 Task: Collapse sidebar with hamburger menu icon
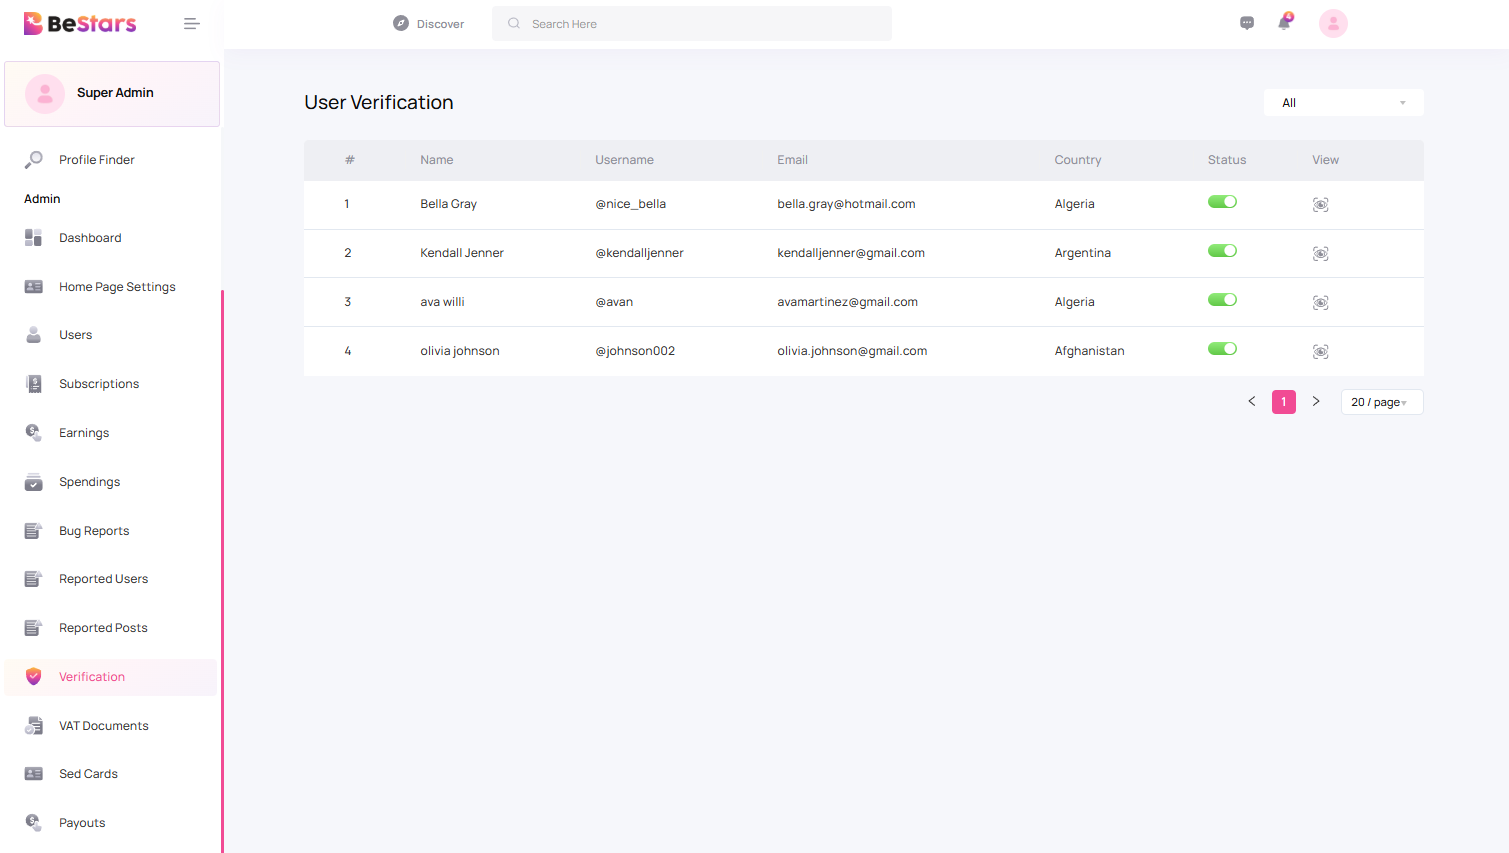[x=192, y=24]
